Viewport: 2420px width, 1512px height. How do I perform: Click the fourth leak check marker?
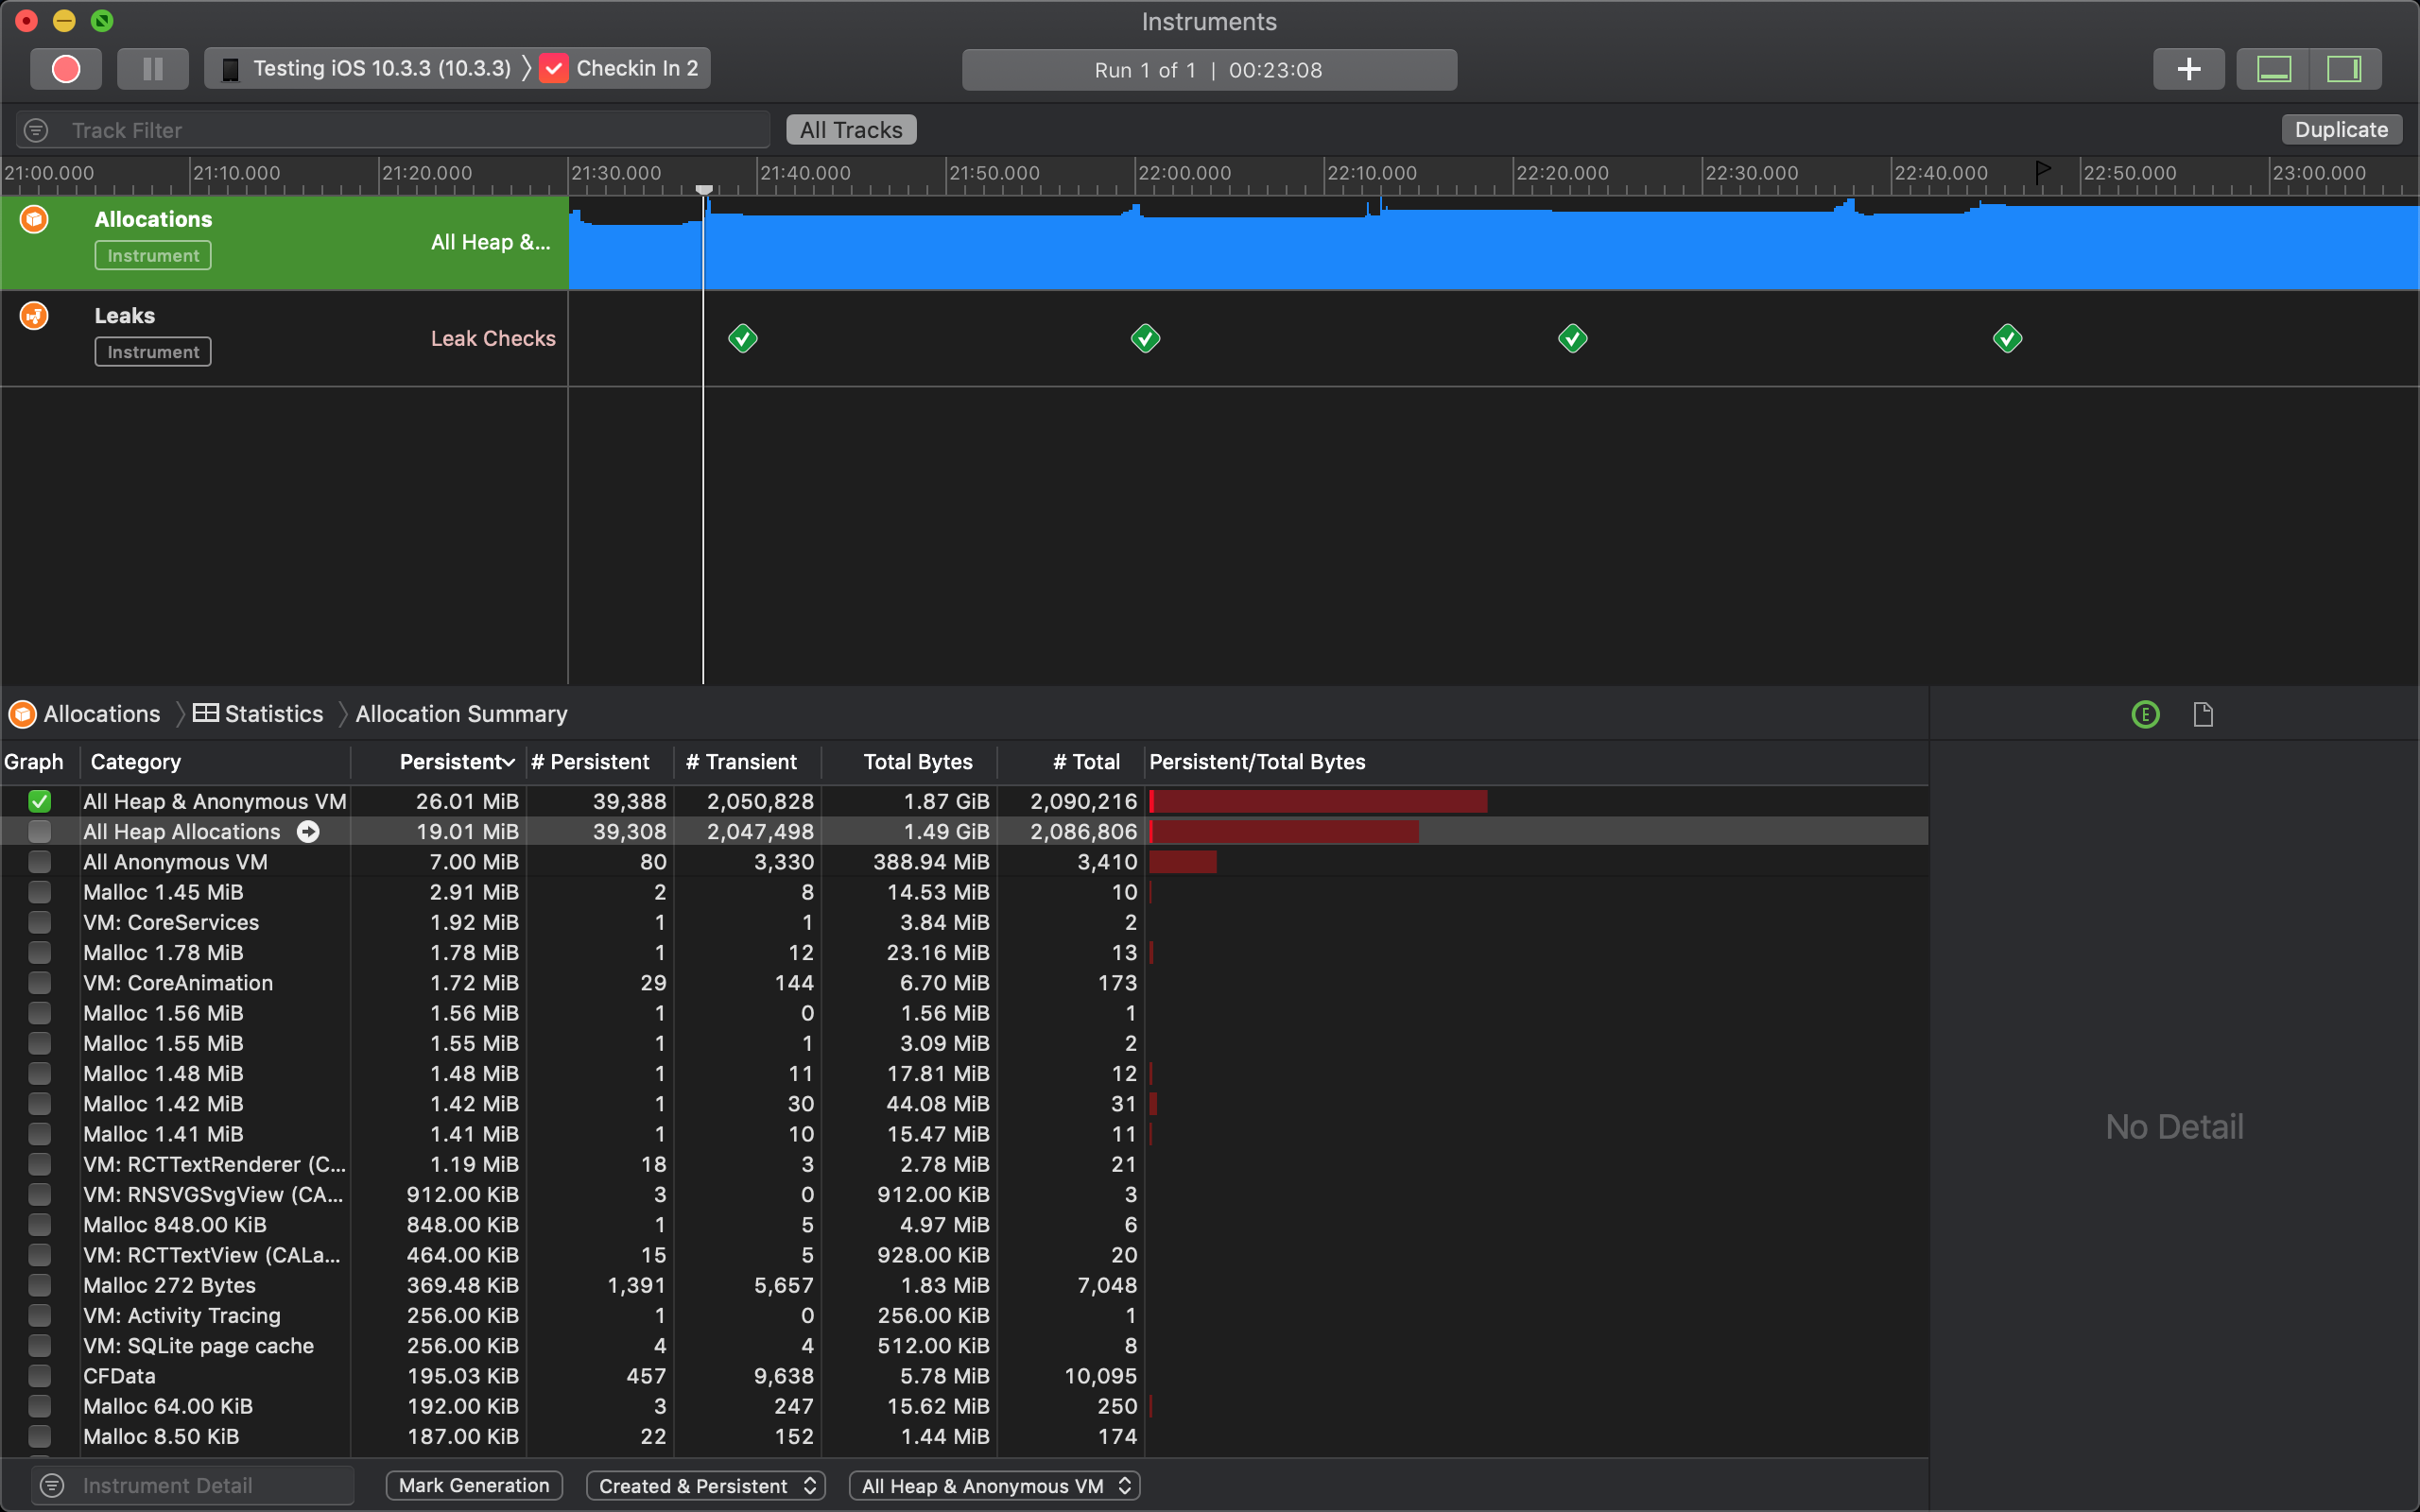2007,339
